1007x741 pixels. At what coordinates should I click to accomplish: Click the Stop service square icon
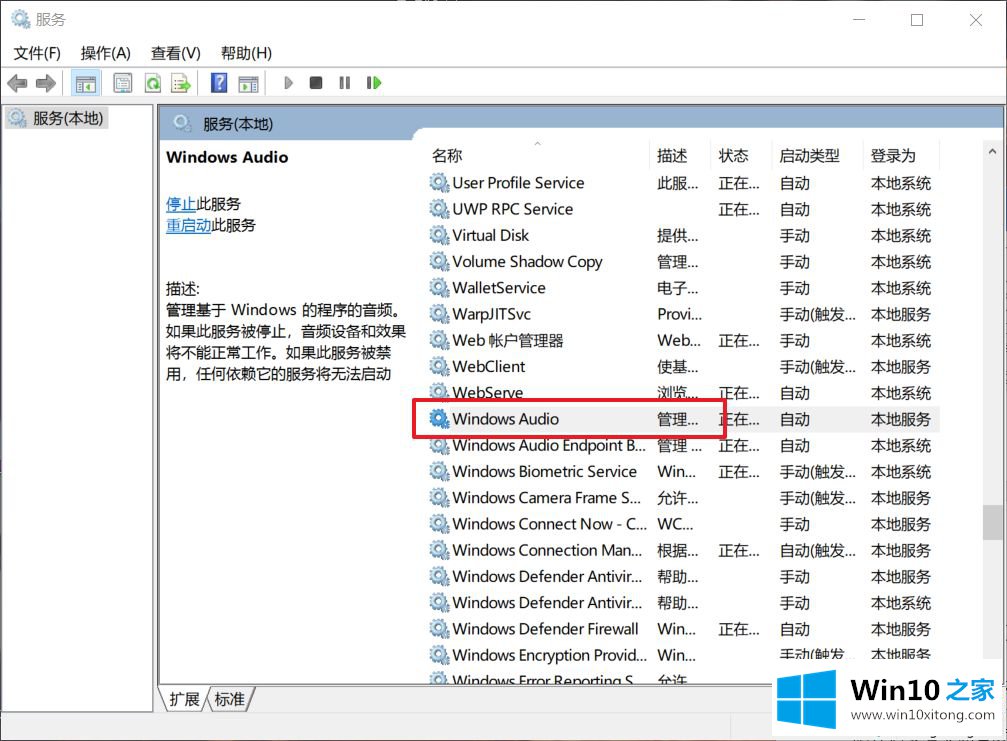[x=315, y=83]
